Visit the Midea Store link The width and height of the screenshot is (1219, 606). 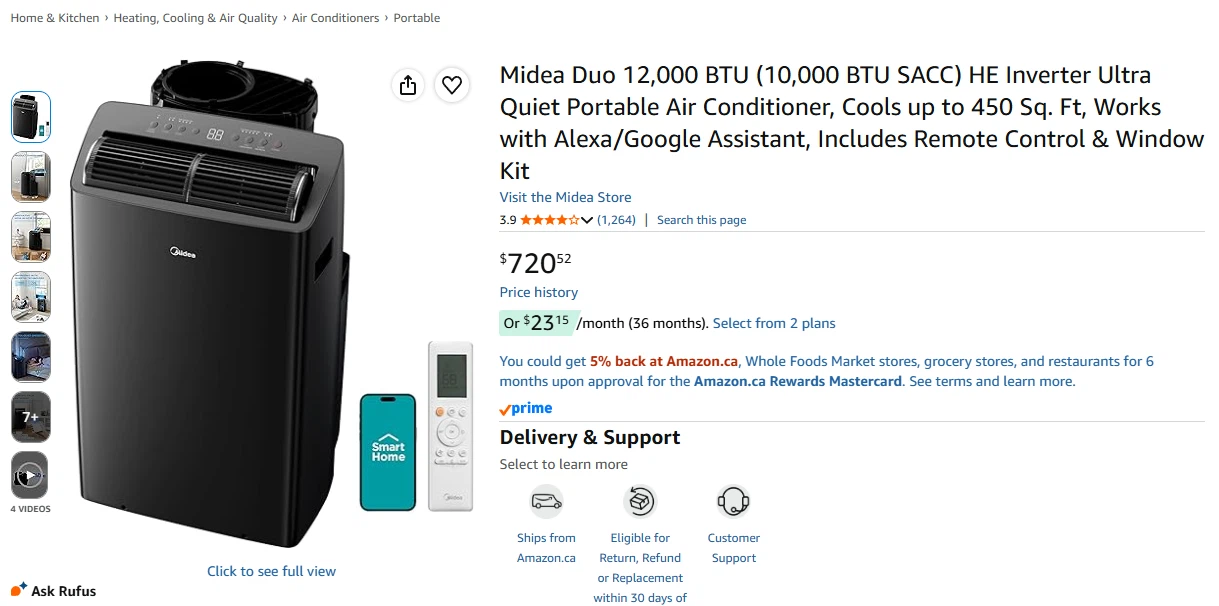(565, 197)
